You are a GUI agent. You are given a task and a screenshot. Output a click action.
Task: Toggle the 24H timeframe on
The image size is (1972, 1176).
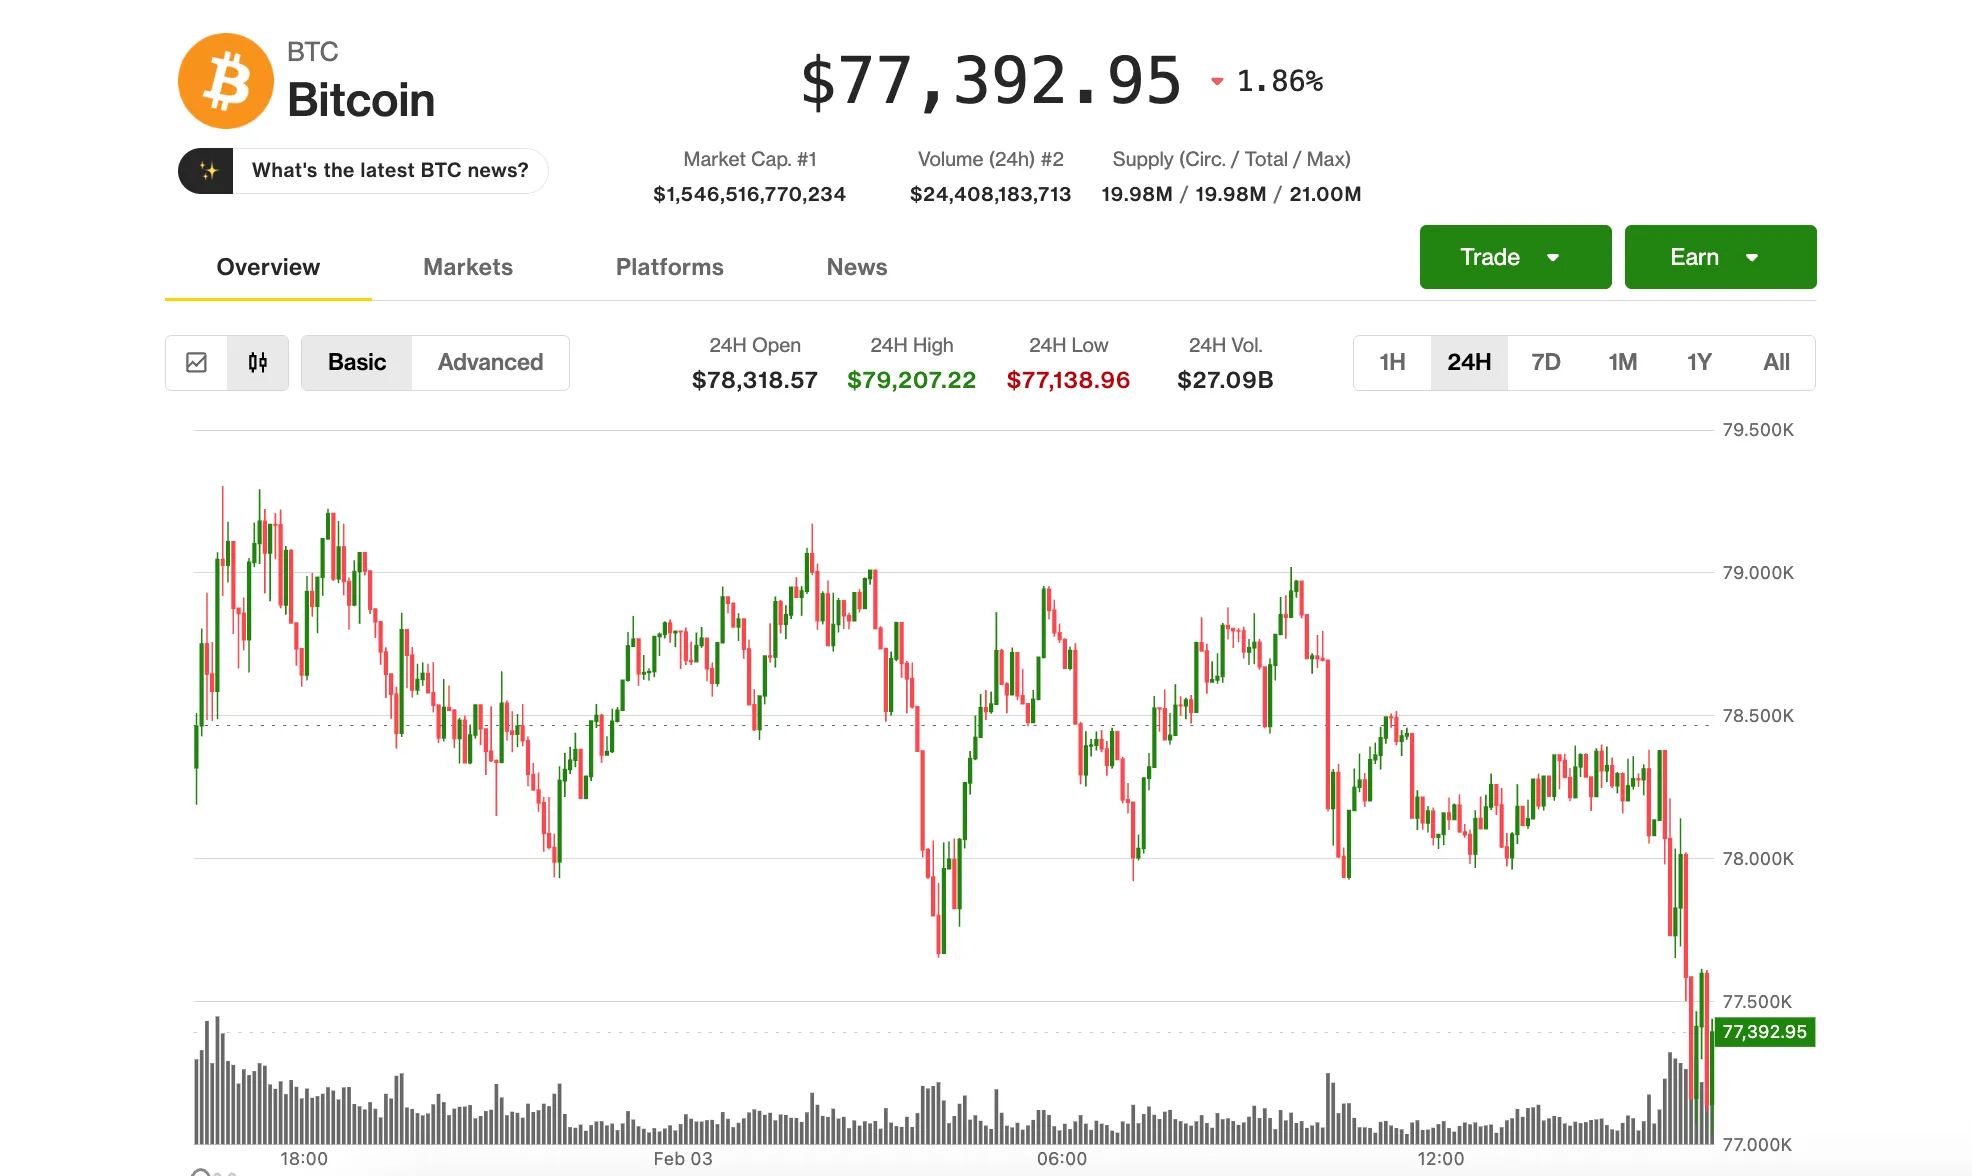click(x=1468, y=363)
